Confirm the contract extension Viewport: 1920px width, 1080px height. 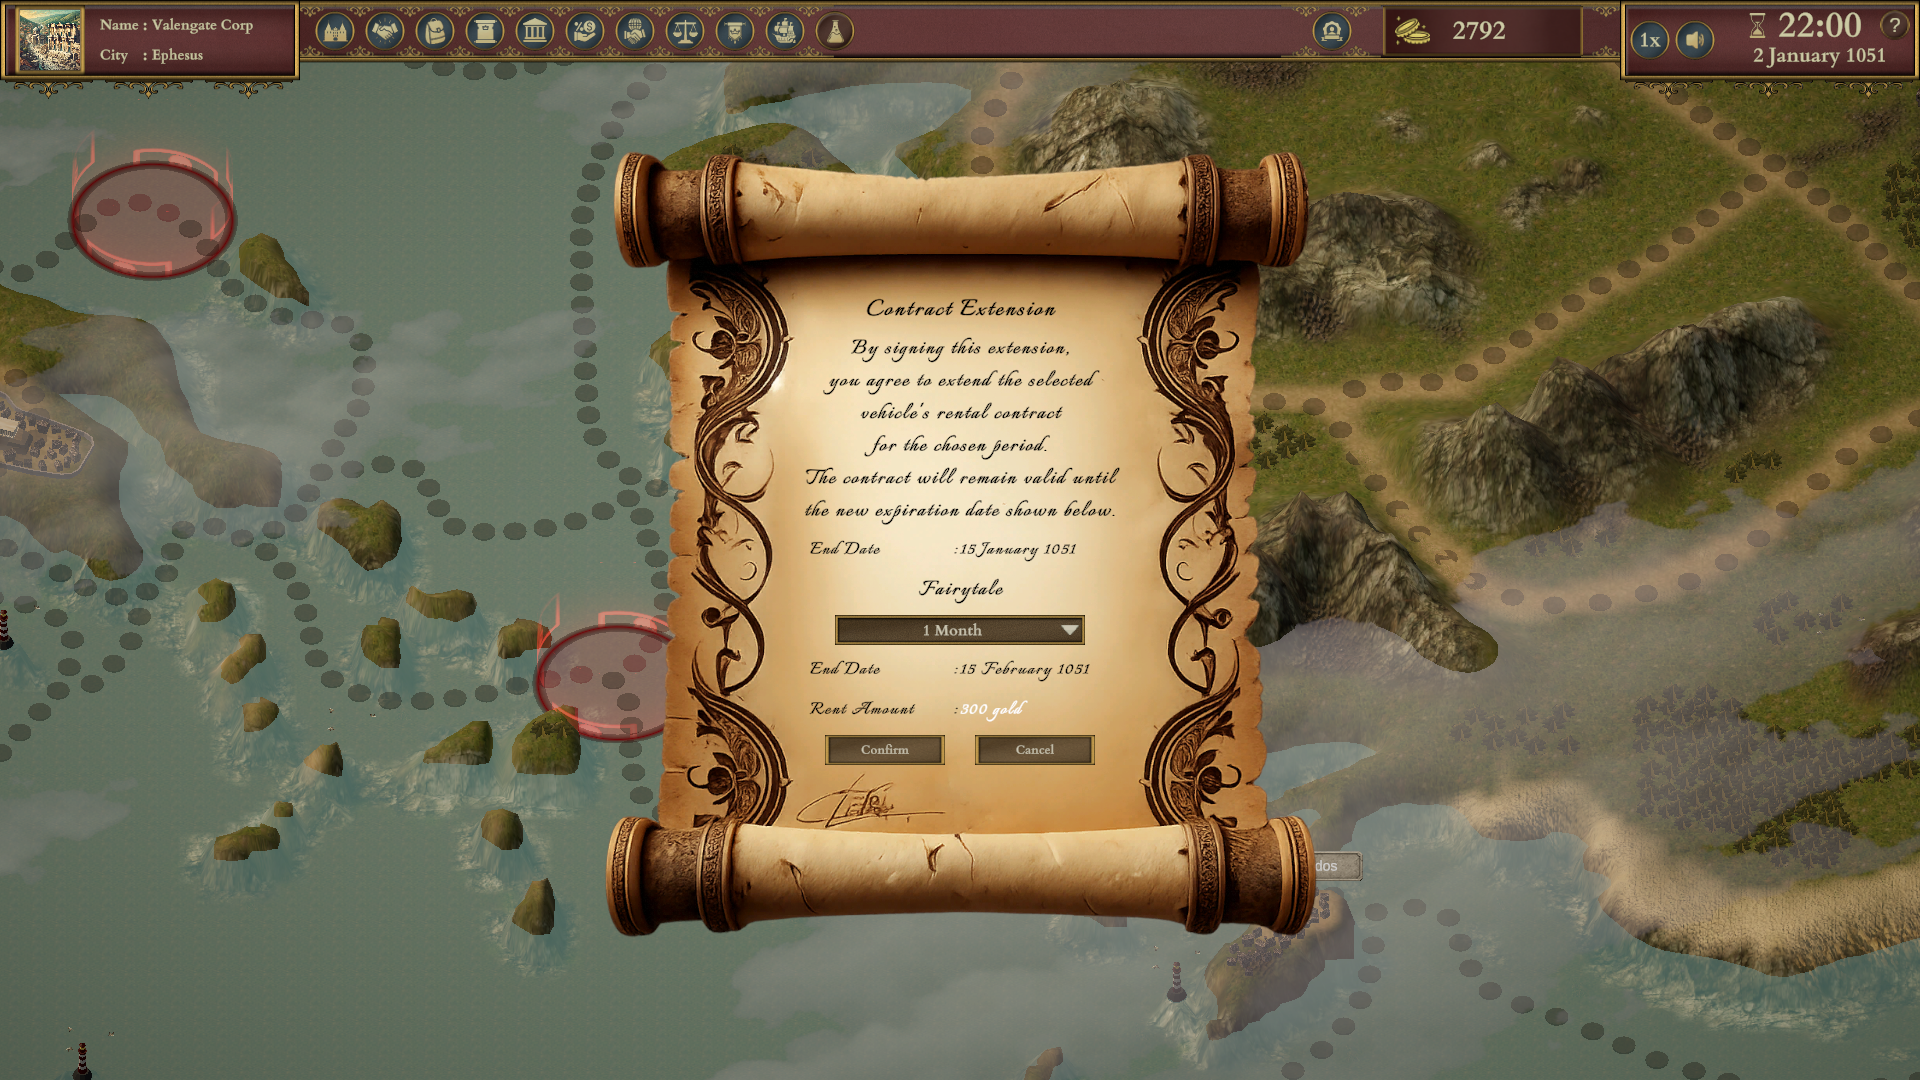click(885, 750)
